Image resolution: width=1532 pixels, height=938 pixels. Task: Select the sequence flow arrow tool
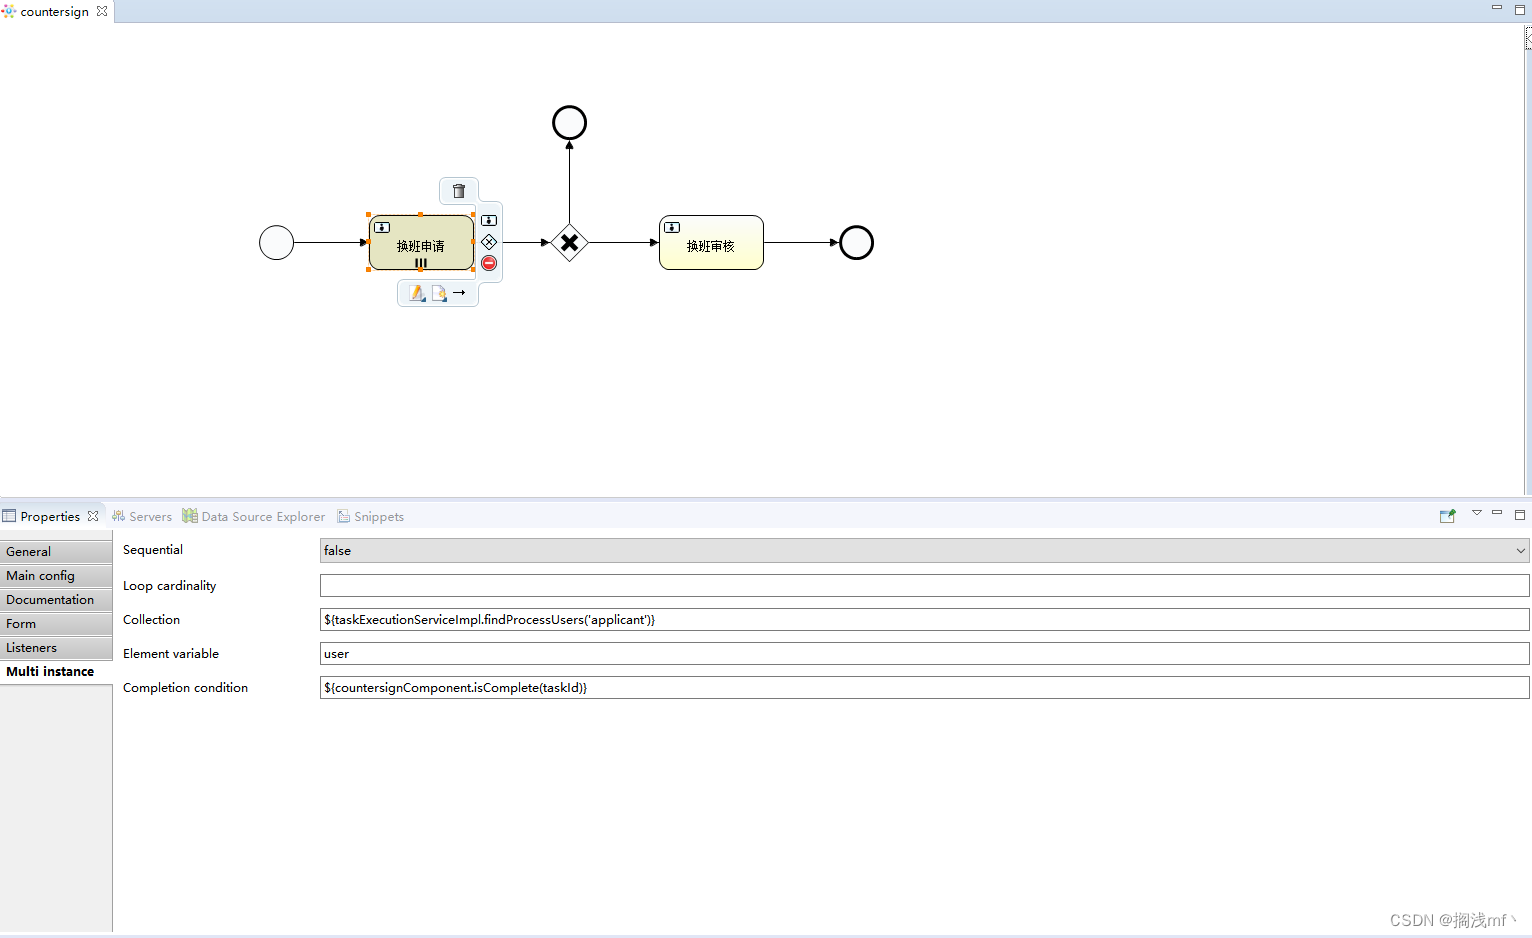[x=459, y=293]
